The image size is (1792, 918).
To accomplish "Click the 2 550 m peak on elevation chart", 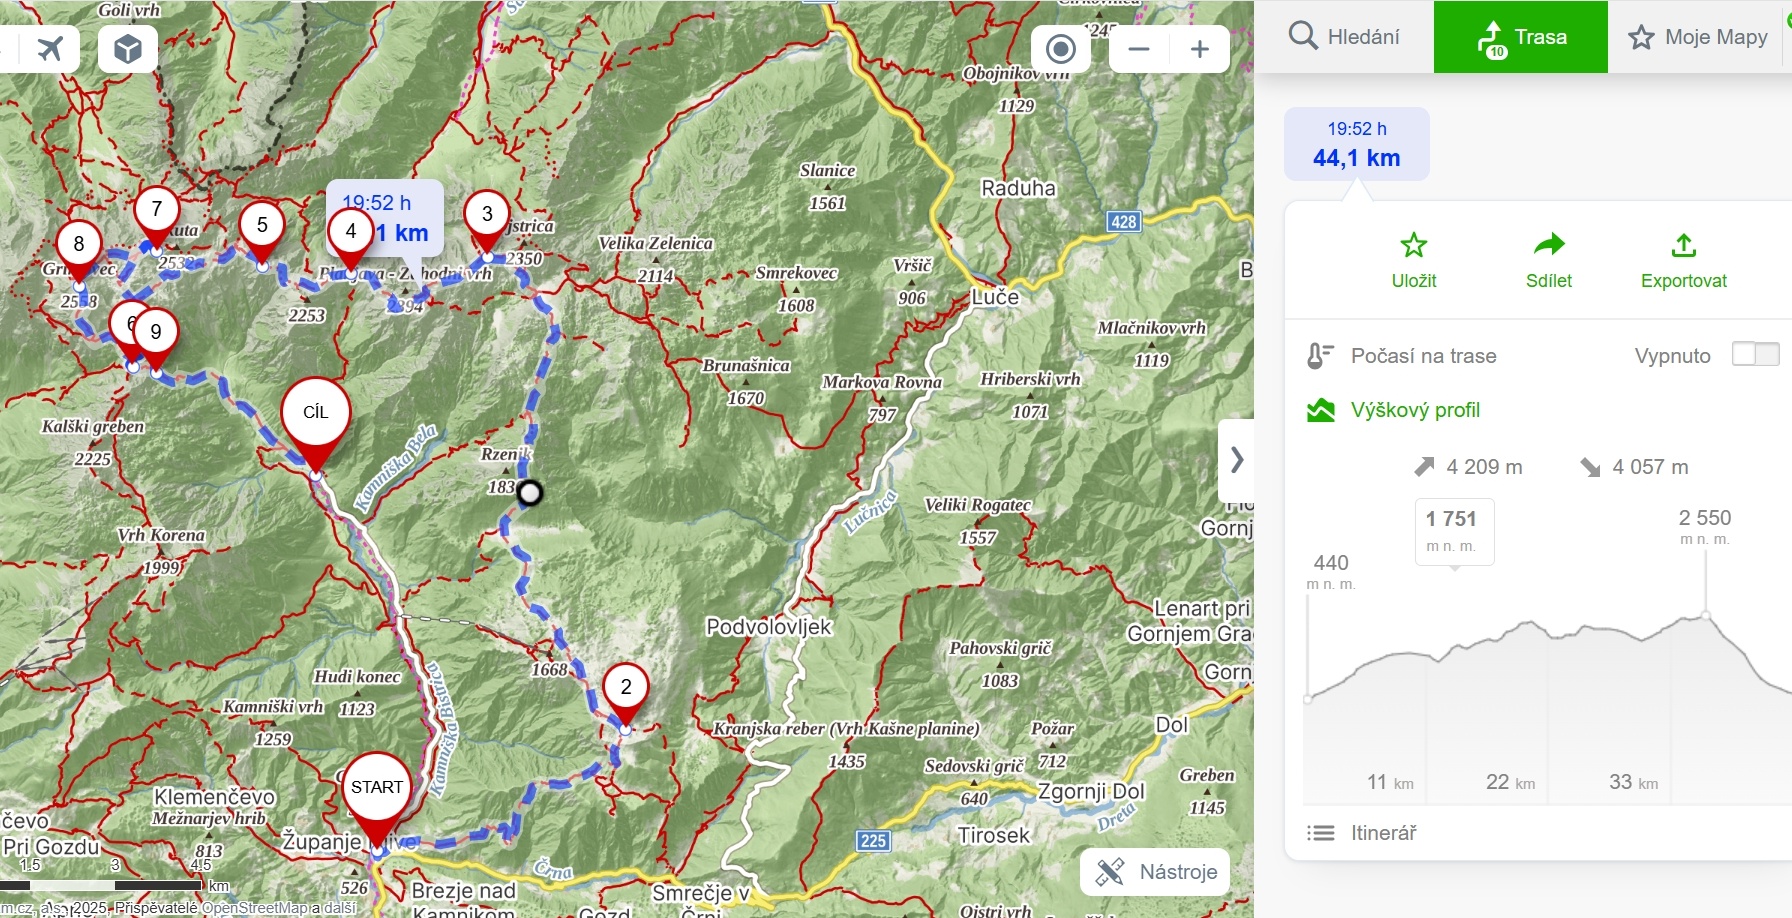I will tap(1705, 615).
